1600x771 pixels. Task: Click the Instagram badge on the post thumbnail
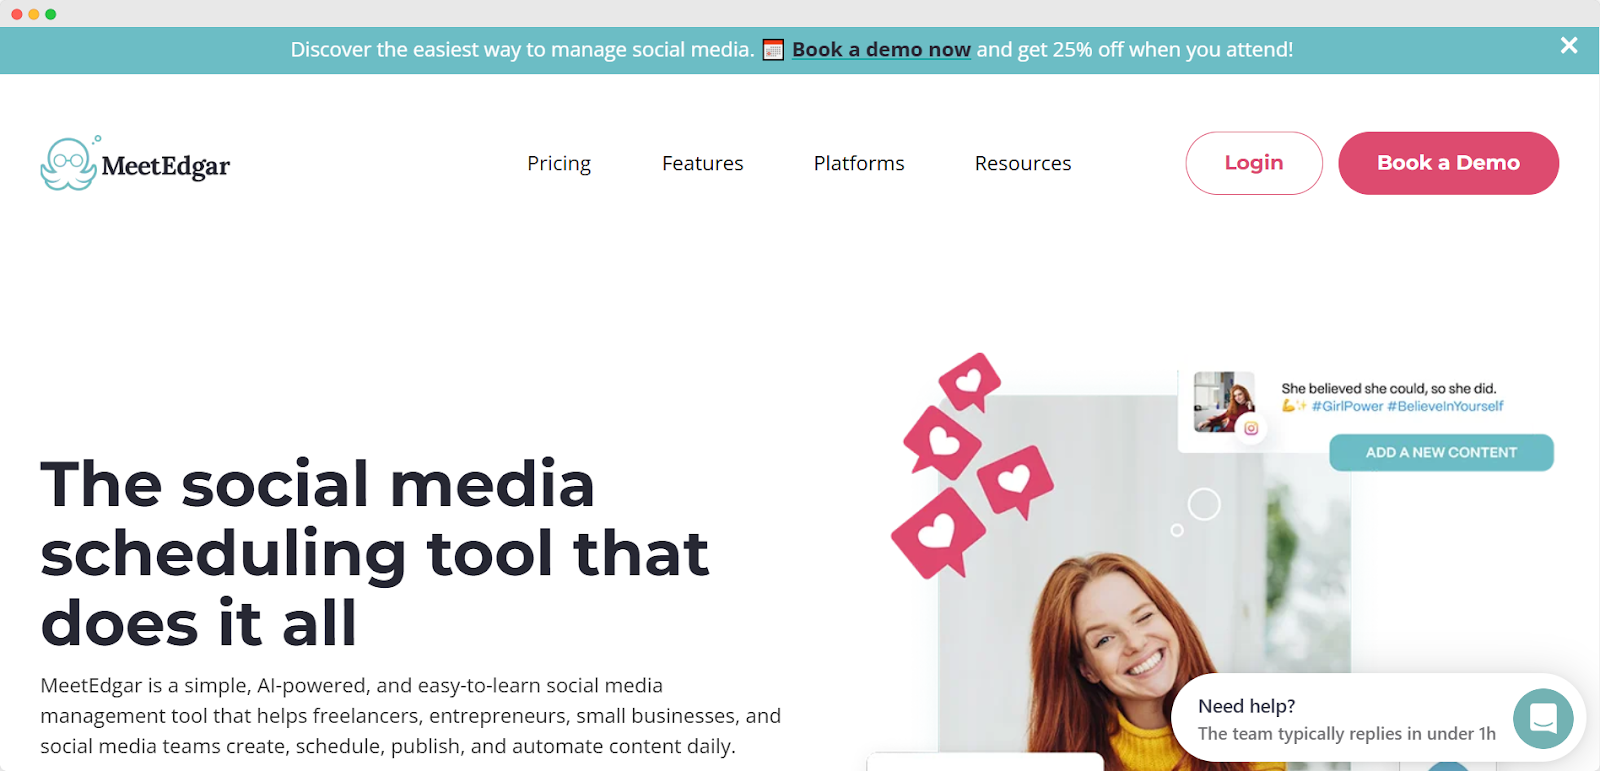[x=1251, y=428]
